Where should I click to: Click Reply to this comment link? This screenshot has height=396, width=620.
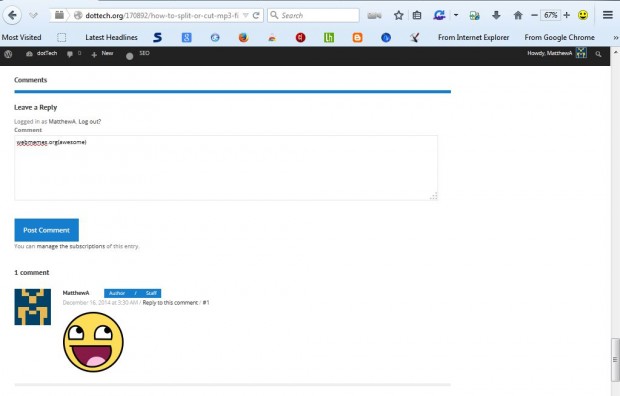170,303
